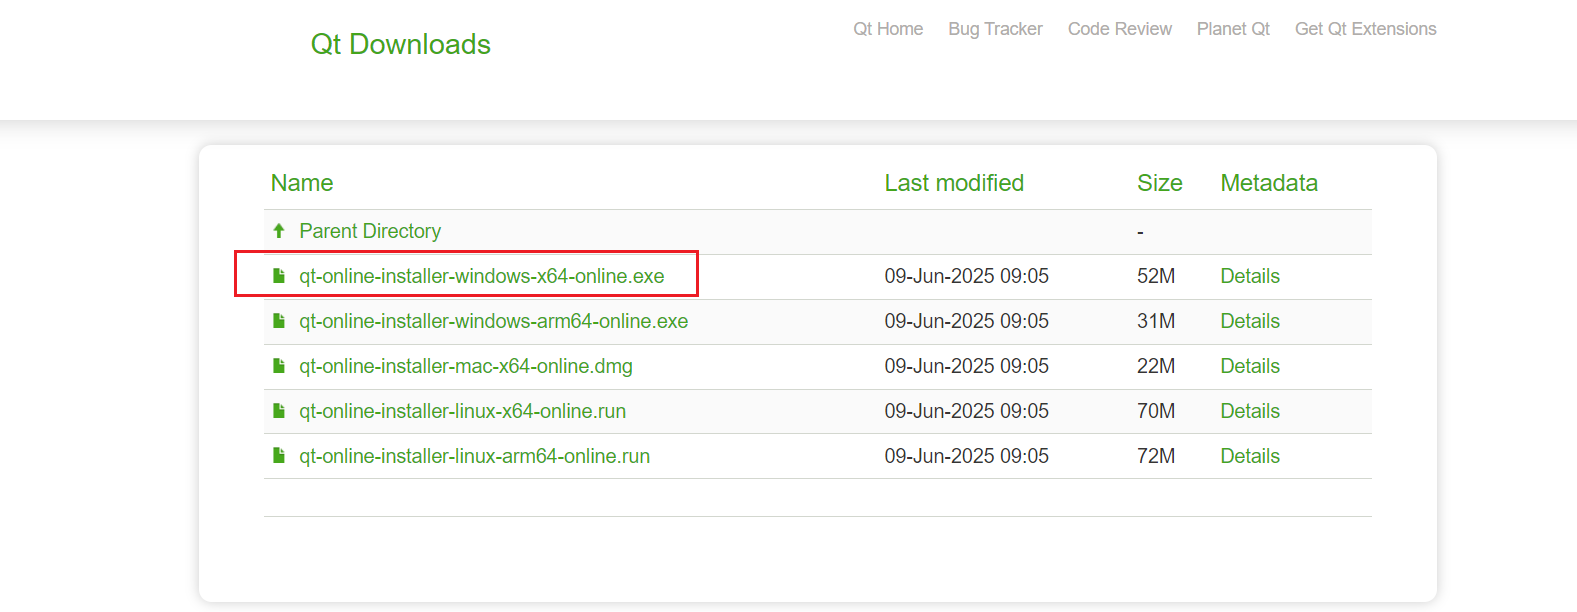
Task: Download qt-online-installer-mac-x64-online.dmg
Action: pyautogui.click(x=466, y=366)
